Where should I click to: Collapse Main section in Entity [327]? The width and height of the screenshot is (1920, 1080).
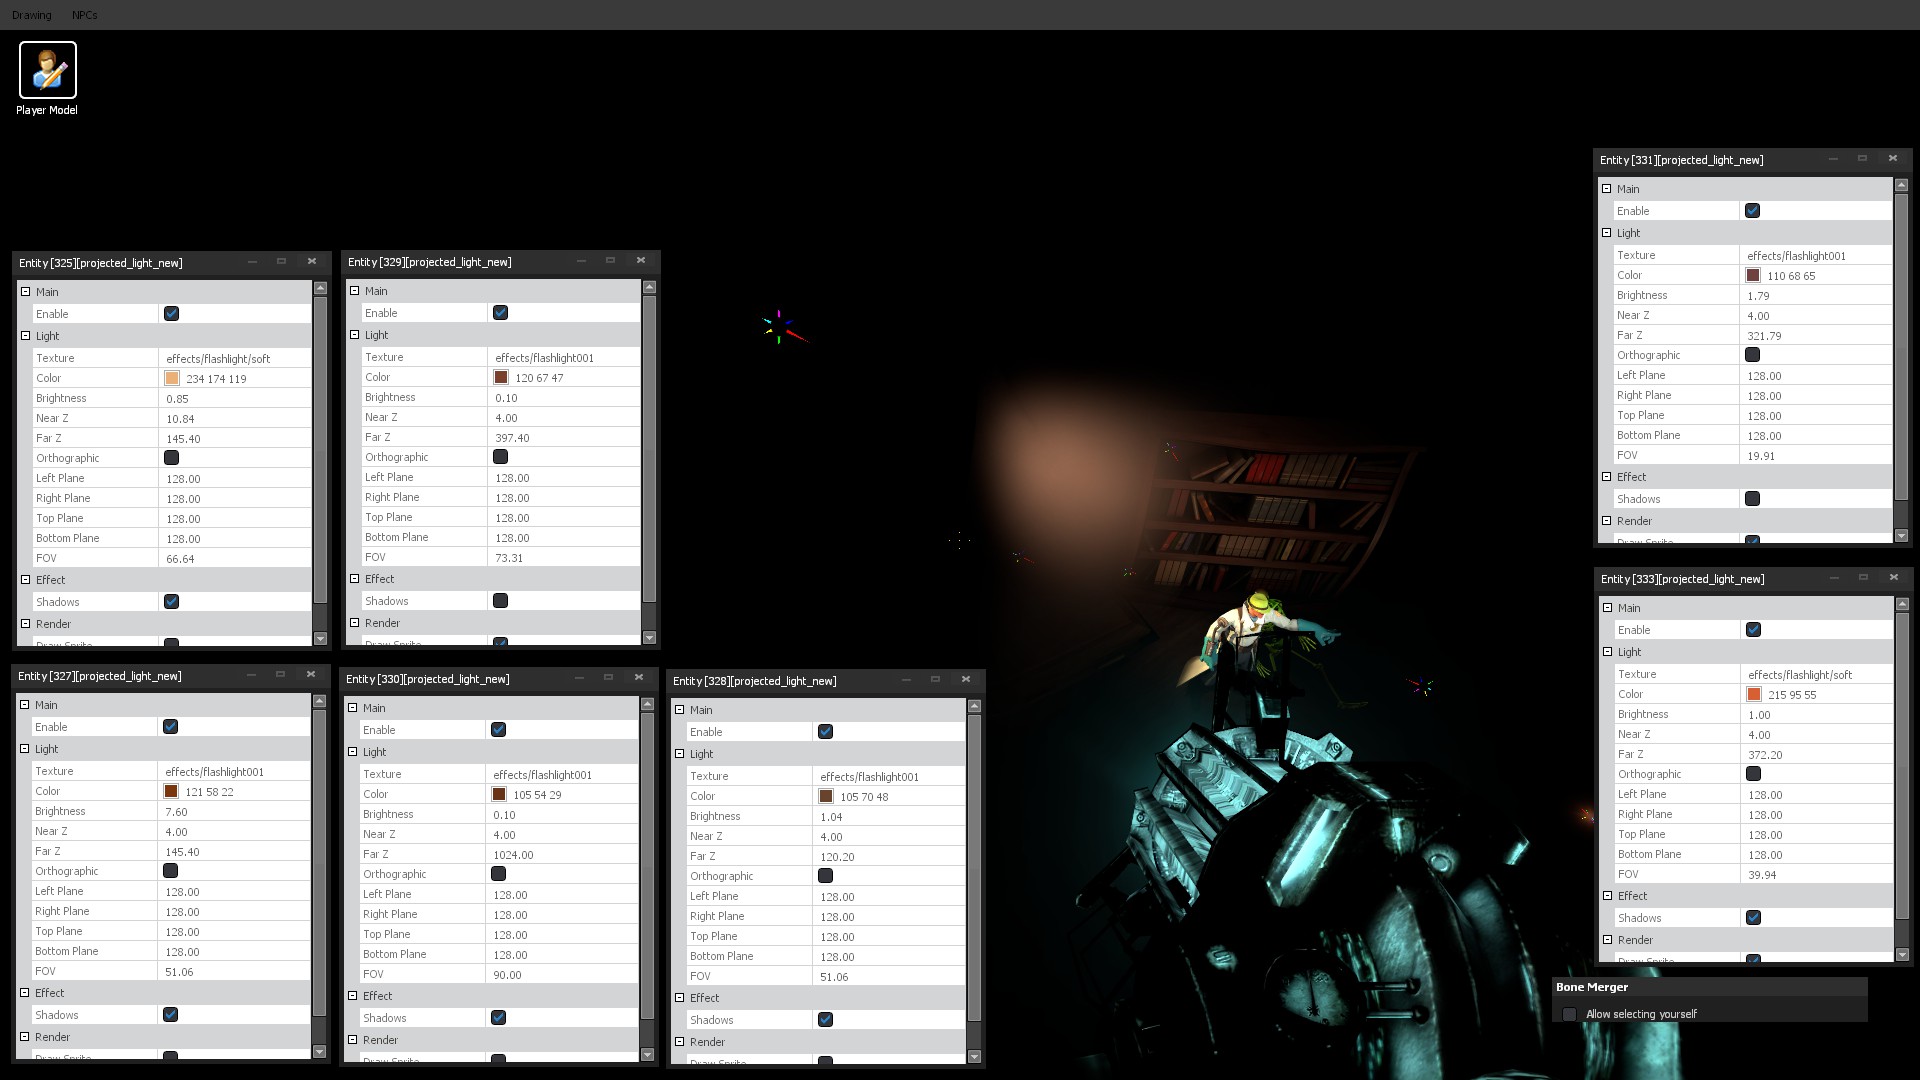(25, 705)
